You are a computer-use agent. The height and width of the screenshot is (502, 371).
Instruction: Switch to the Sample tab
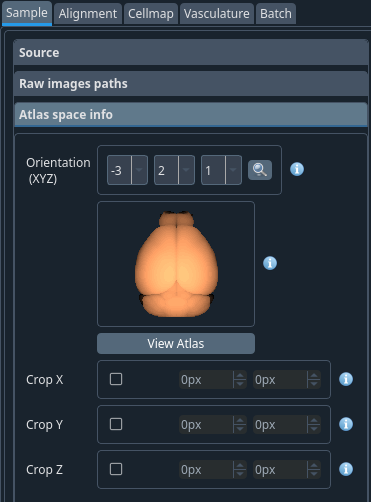(27, 13)
